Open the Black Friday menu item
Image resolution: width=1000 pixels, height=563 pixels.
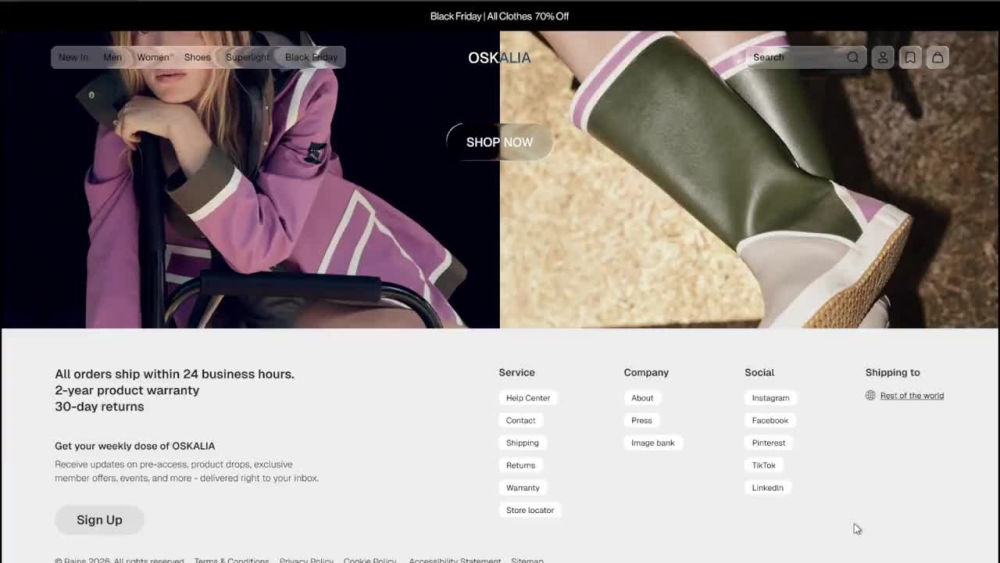[311, 57]
